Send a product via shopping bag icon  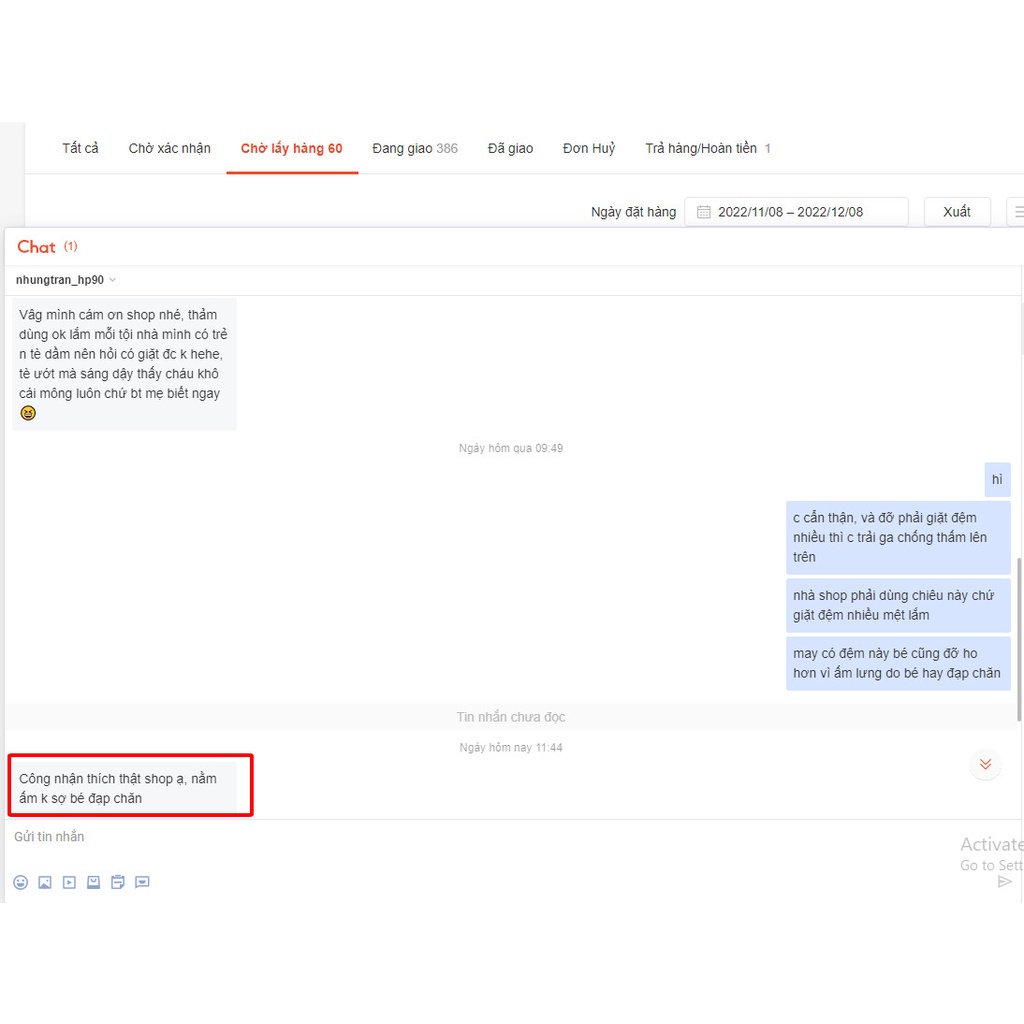[x=93, y=882]
